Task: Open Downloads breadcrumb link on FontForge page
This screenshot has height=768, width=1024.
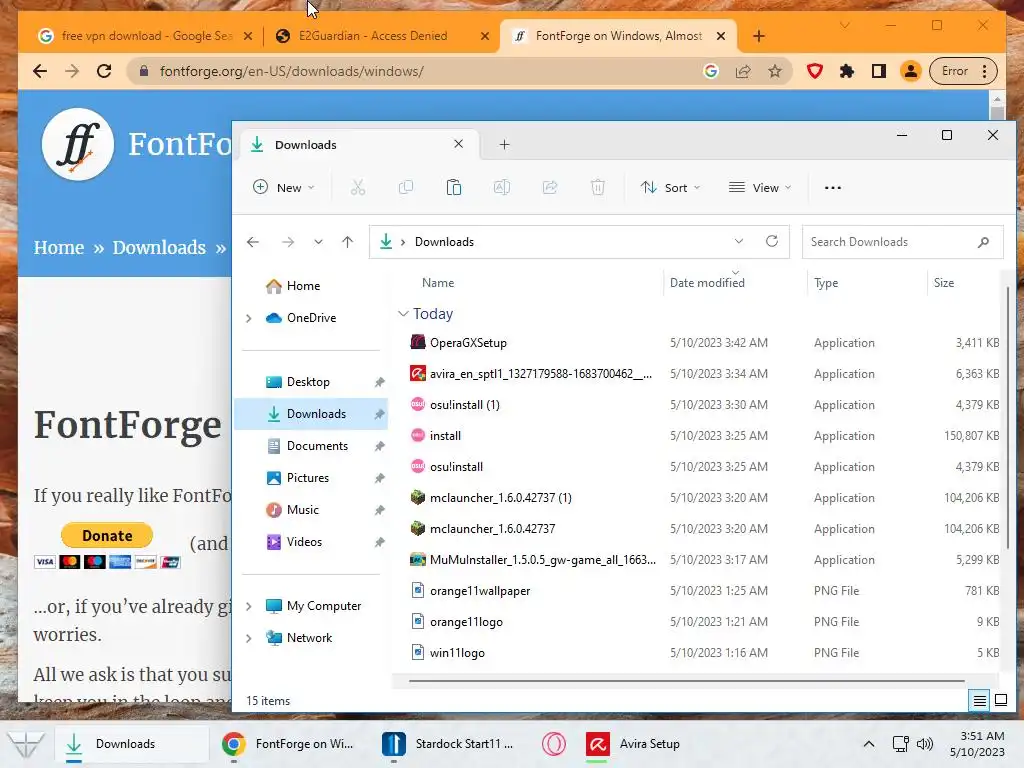Action: coord(159,248)
